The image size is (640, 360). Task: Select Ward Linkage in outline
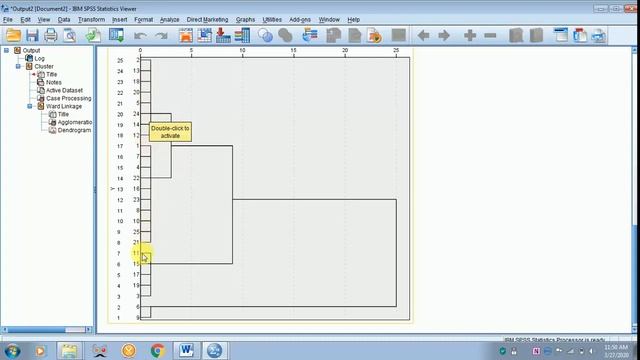[64, 106]
